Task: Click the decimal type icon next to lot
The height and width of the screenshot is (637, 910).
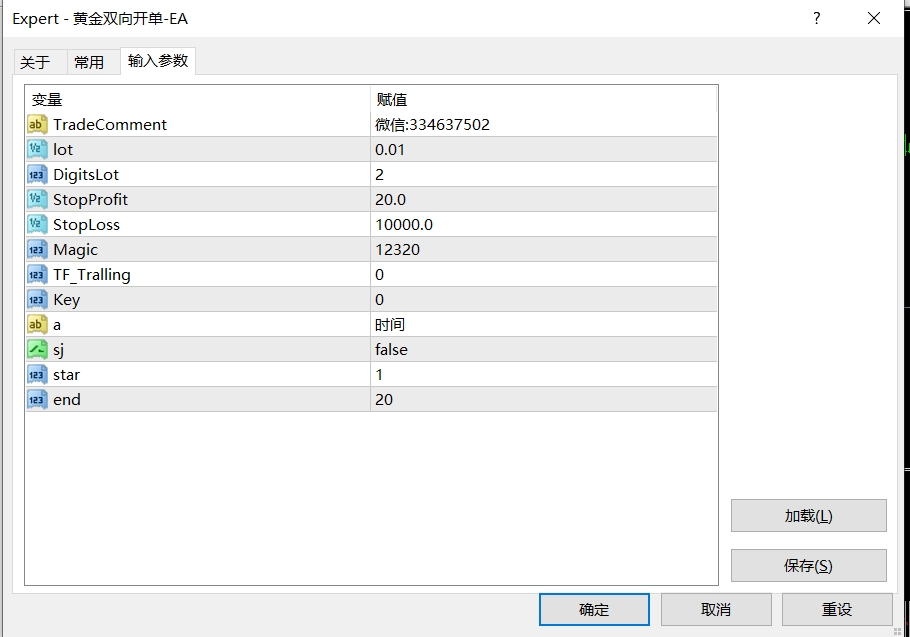Action: point(38,149)
